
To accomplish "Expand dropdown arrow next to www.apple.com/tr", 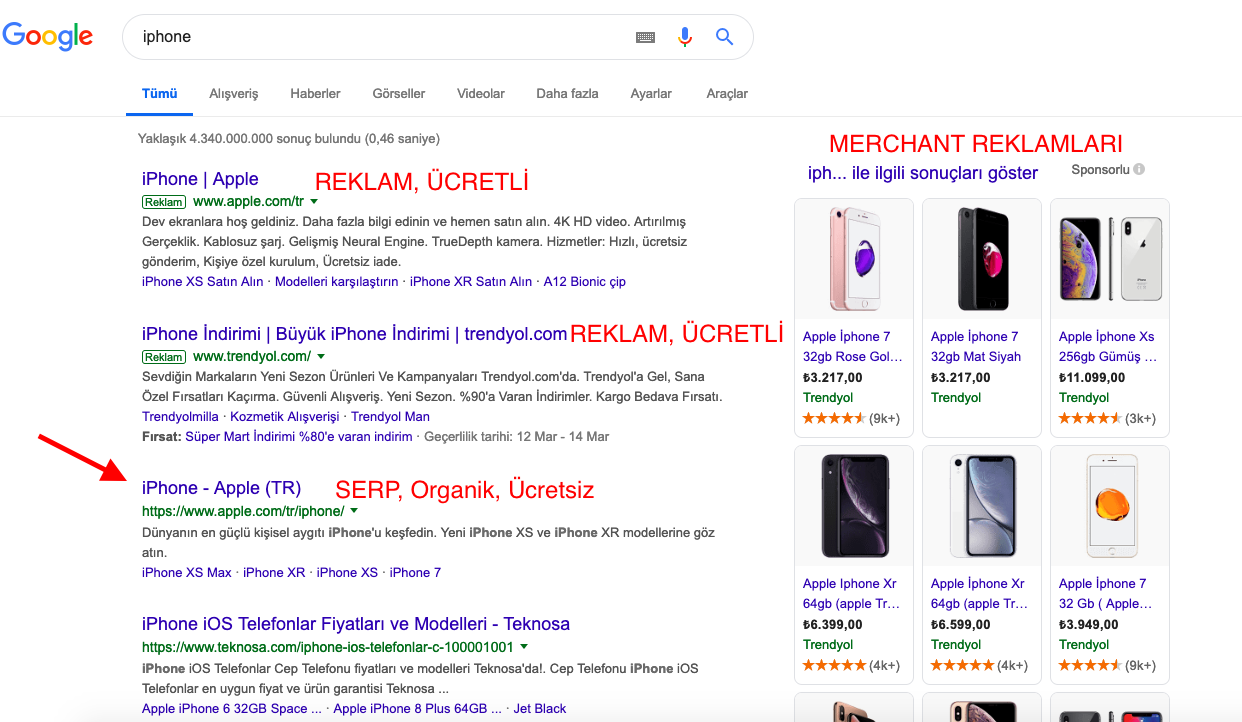I will pos(314,202).
